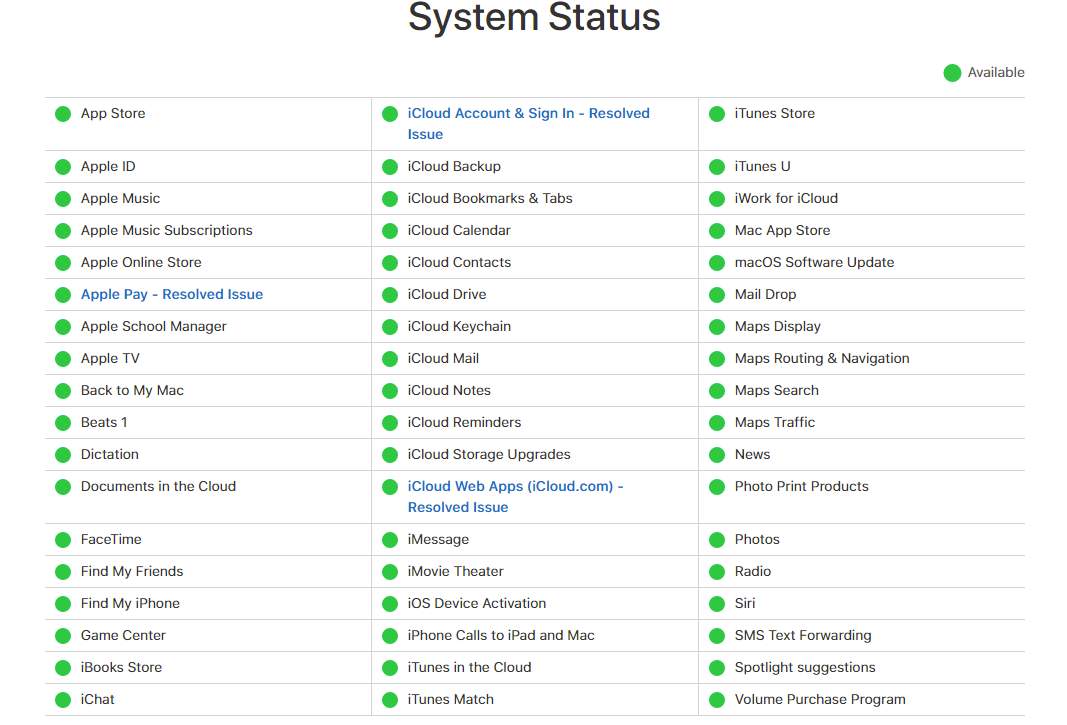Click the green Available legend dot
The height and width of the screenshot is (725, 1067).
[x=953, y=73]
